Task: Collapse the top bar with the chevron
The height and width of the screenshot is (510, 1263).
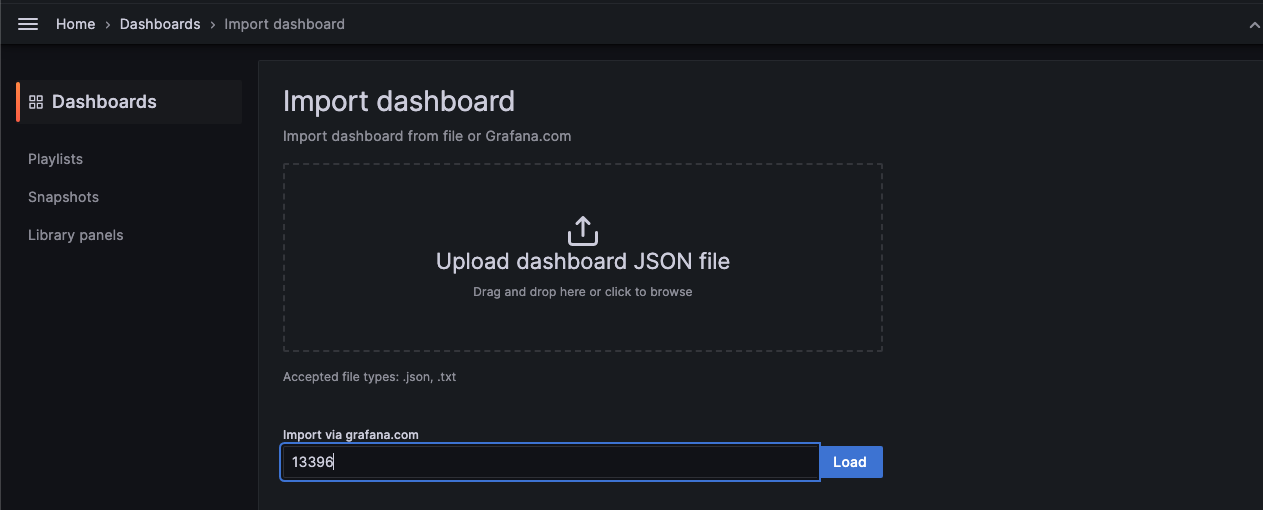Action: point(1254,25)
